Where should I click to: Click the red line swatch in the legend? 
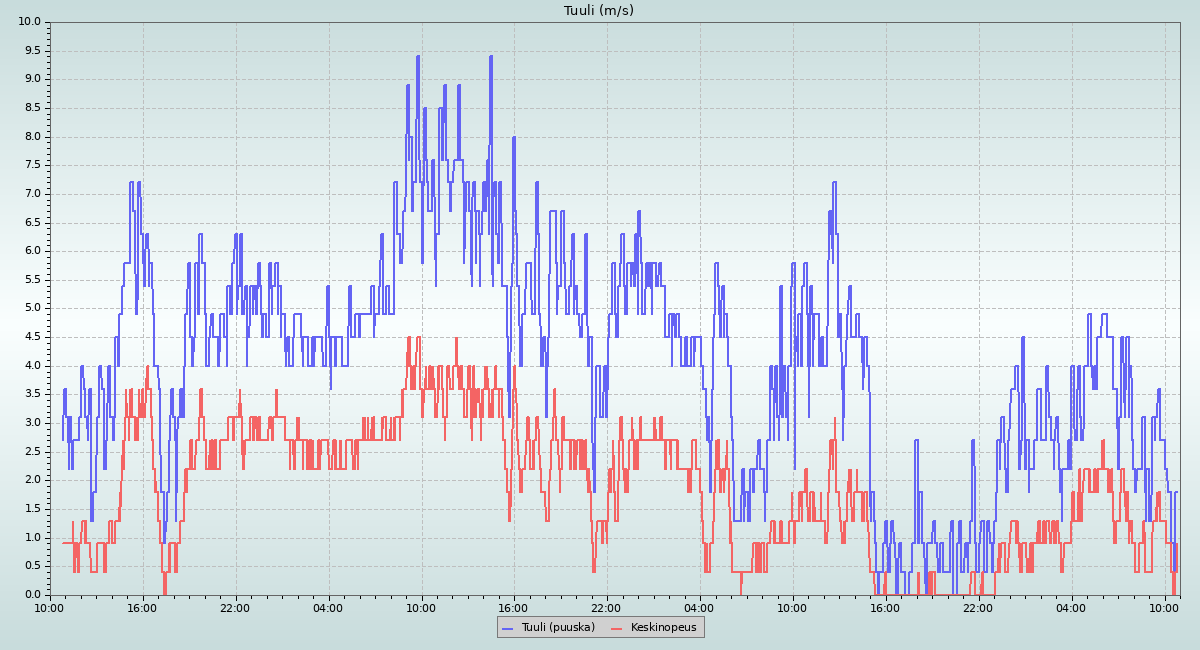pos(617,627)
